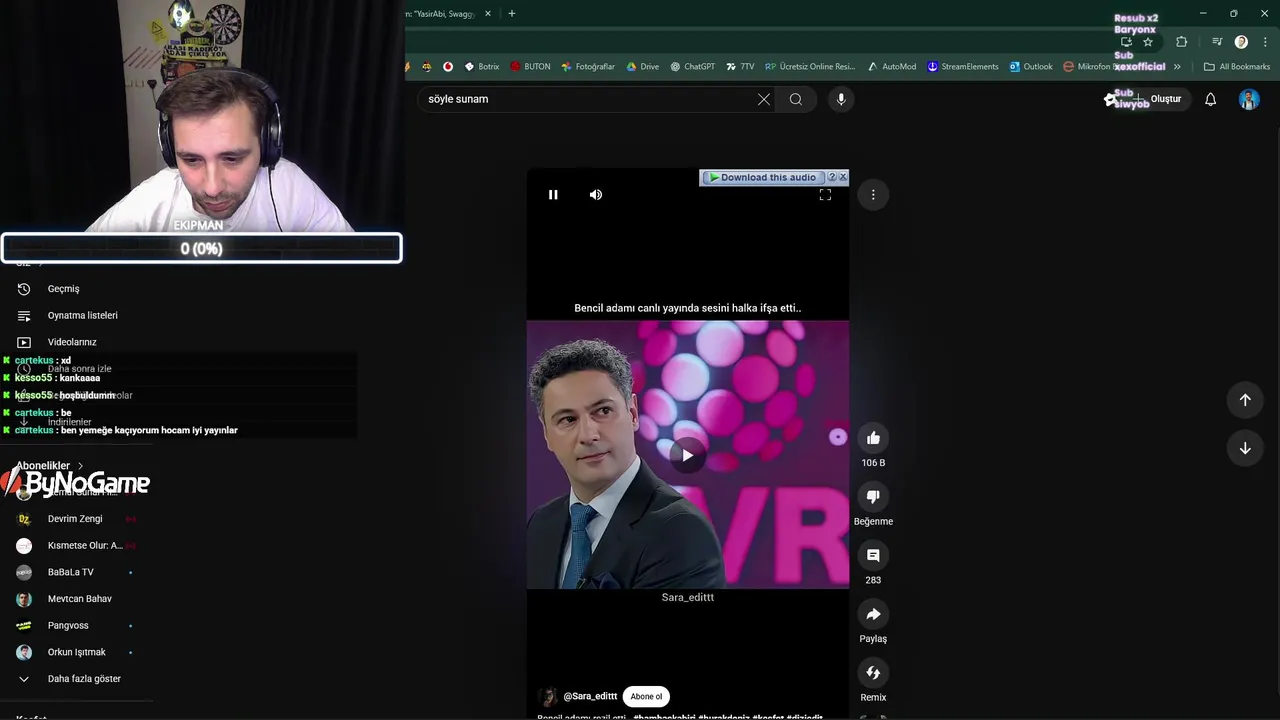Open the media controls toolbar icon
Screen dimensions: 1280x720
1217,42
